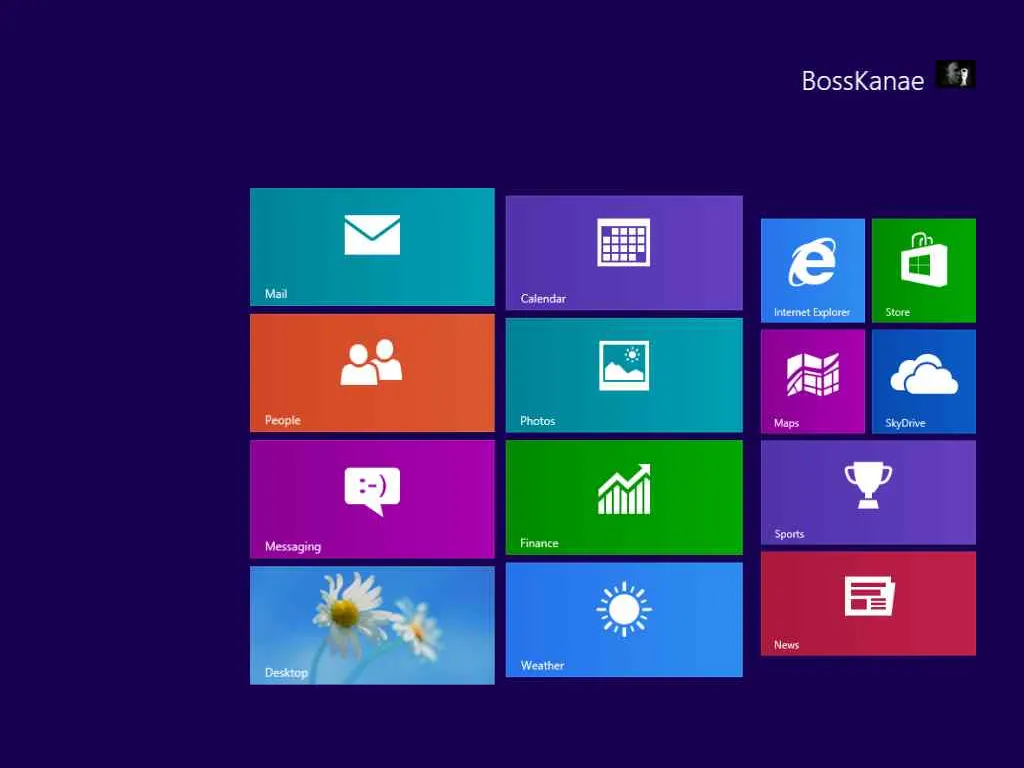Open the Finance tile
1024x768 pixels.
pyautogui.click(x=624, y=497)
